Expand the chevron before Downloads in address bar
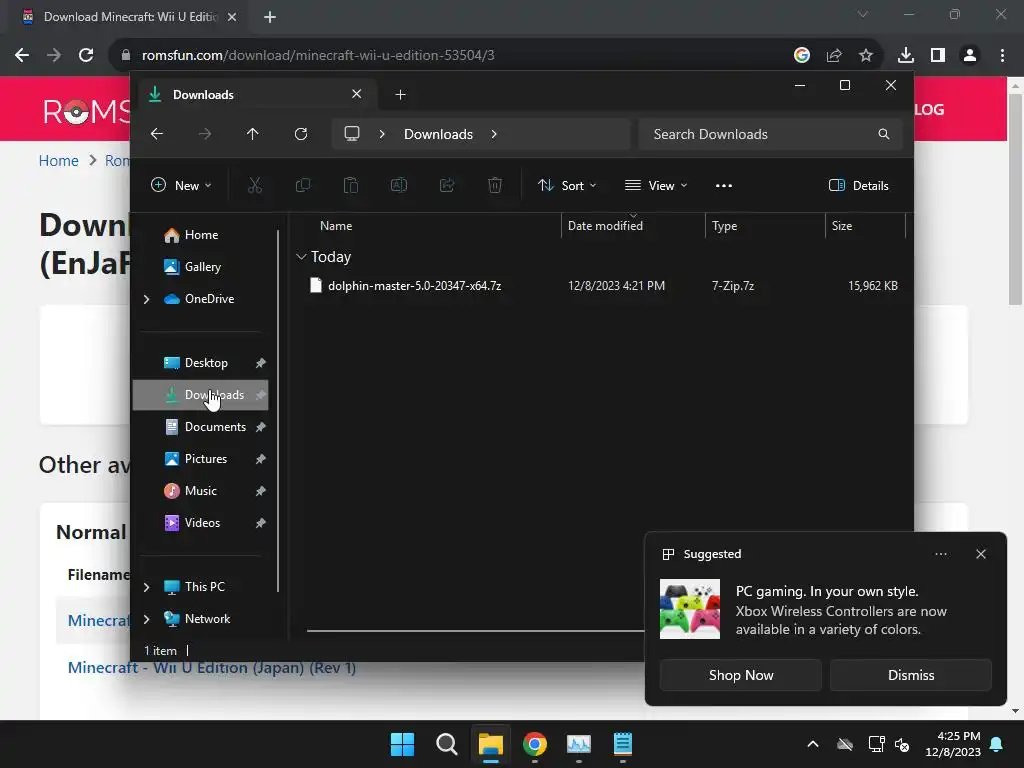Viewport: 1024px width, 768px height. (x=382, y=134)
